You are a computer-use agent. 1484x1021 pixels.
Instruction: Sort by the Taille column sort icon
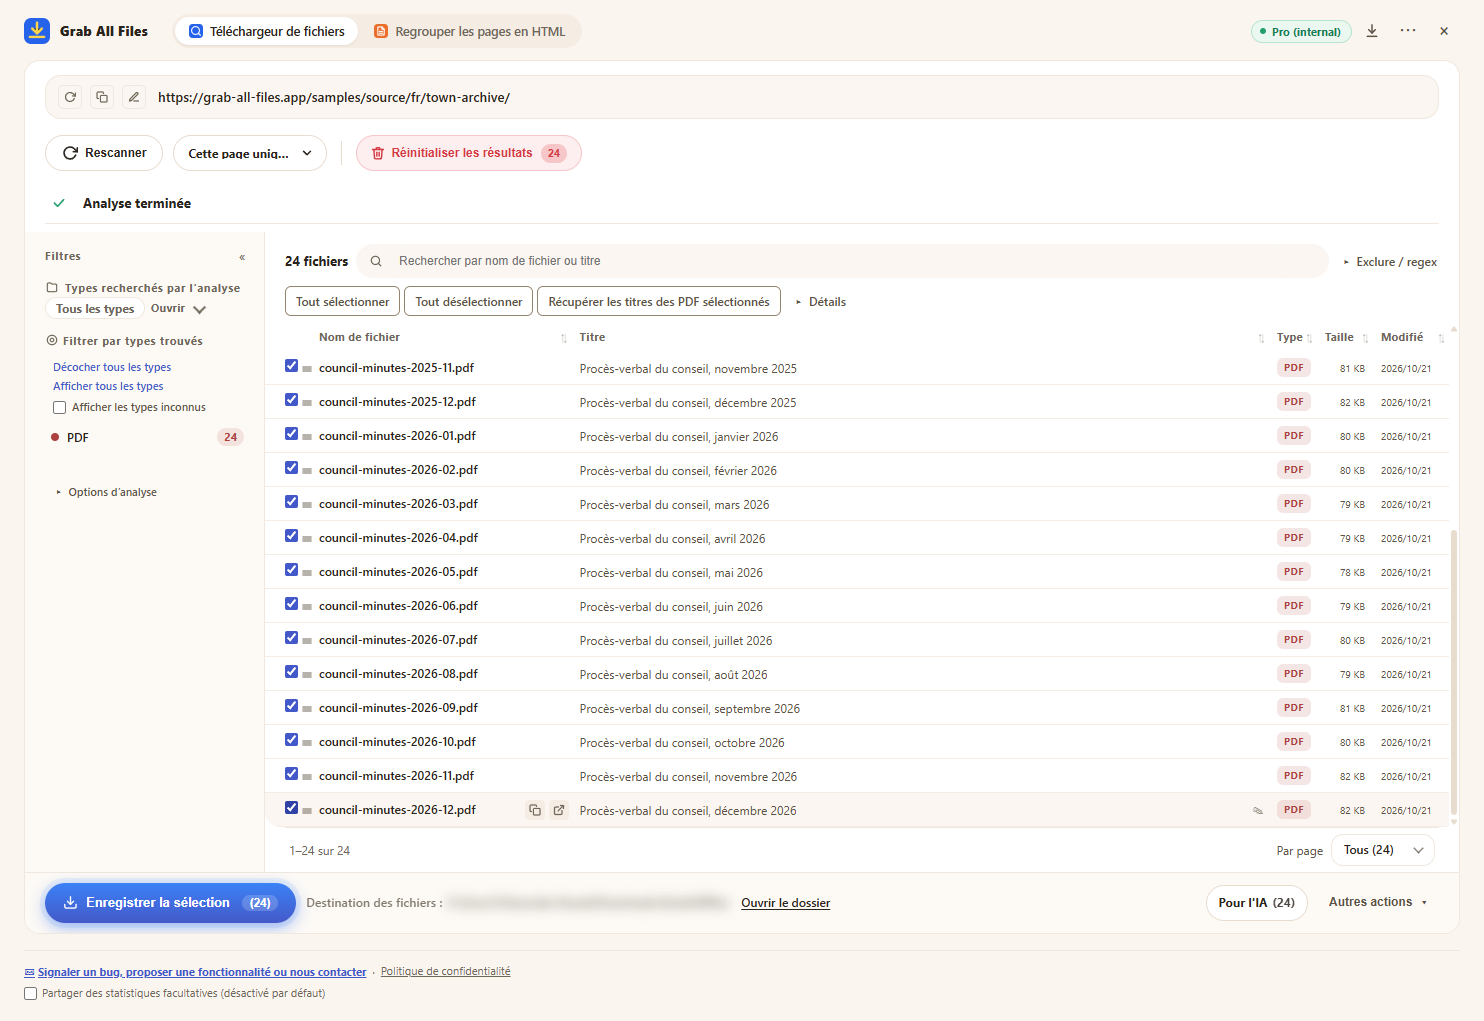point(1365,338)
